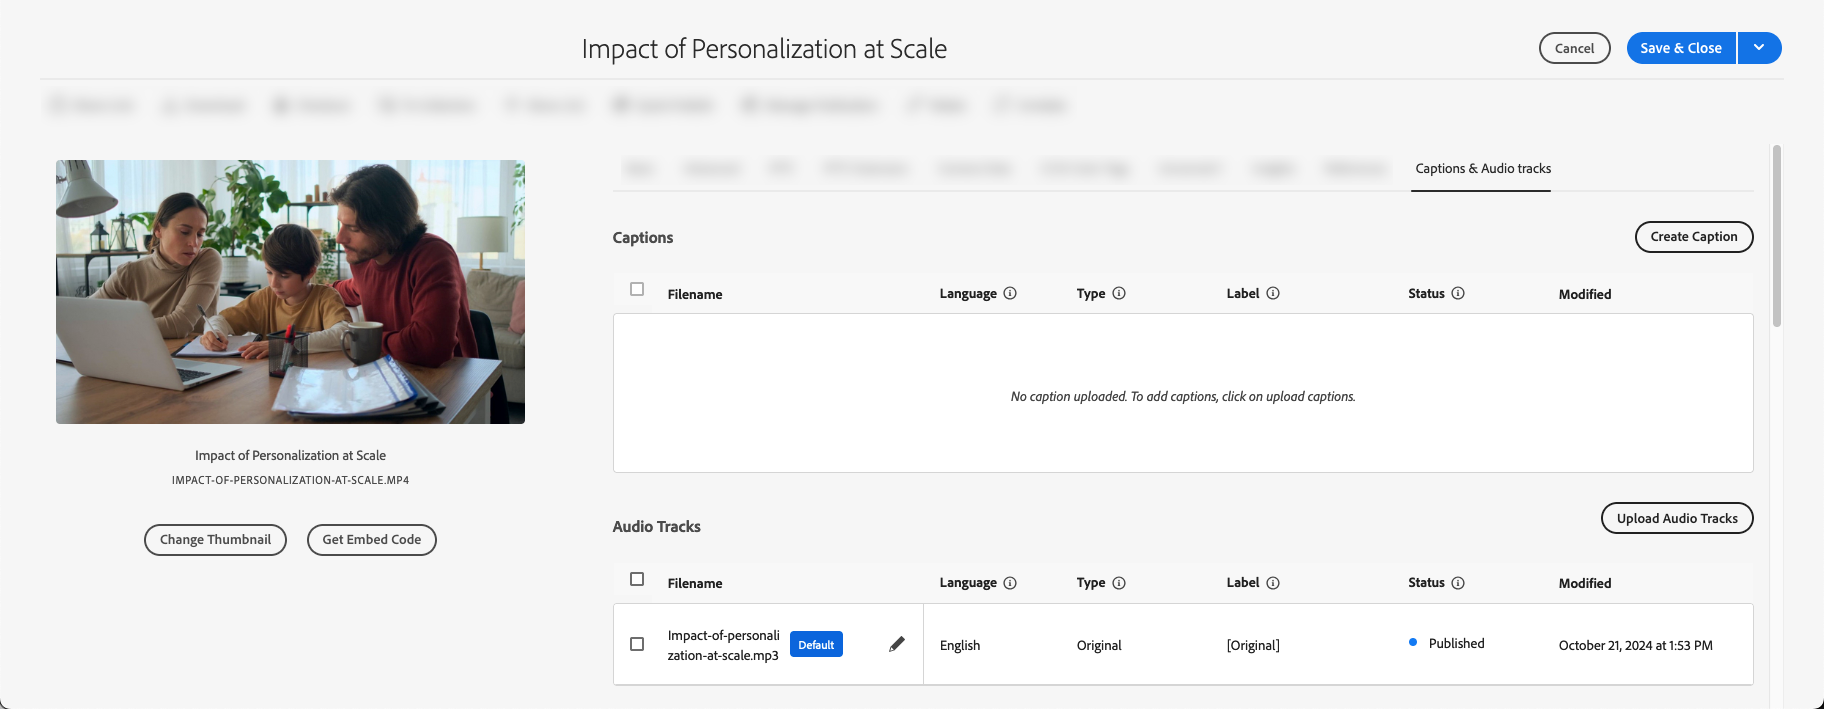Switch to the Captions & Audio tracks tab

click(x=1483, y=169)
